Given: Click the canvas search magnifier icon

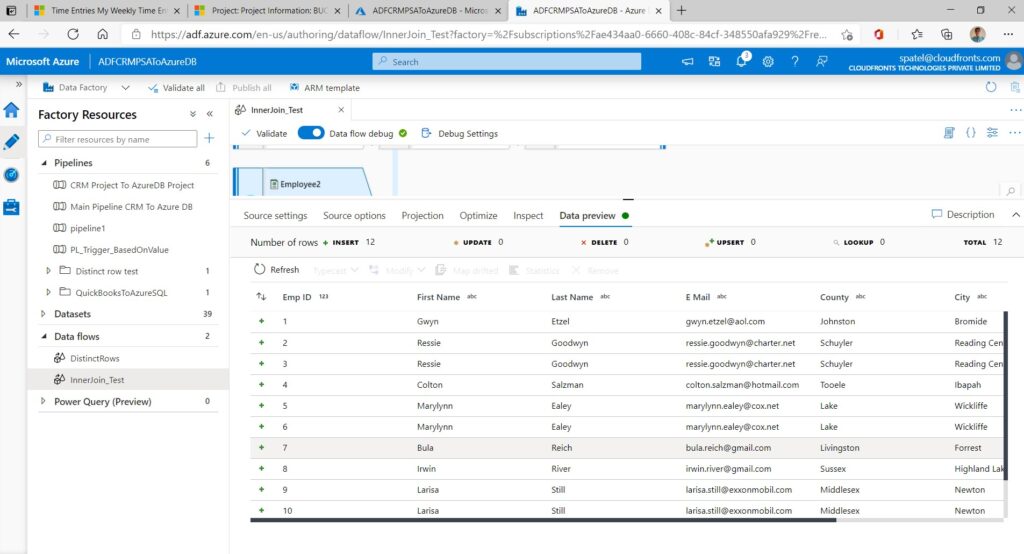Looking at the screenshot, I should (x=1010, y=191).
